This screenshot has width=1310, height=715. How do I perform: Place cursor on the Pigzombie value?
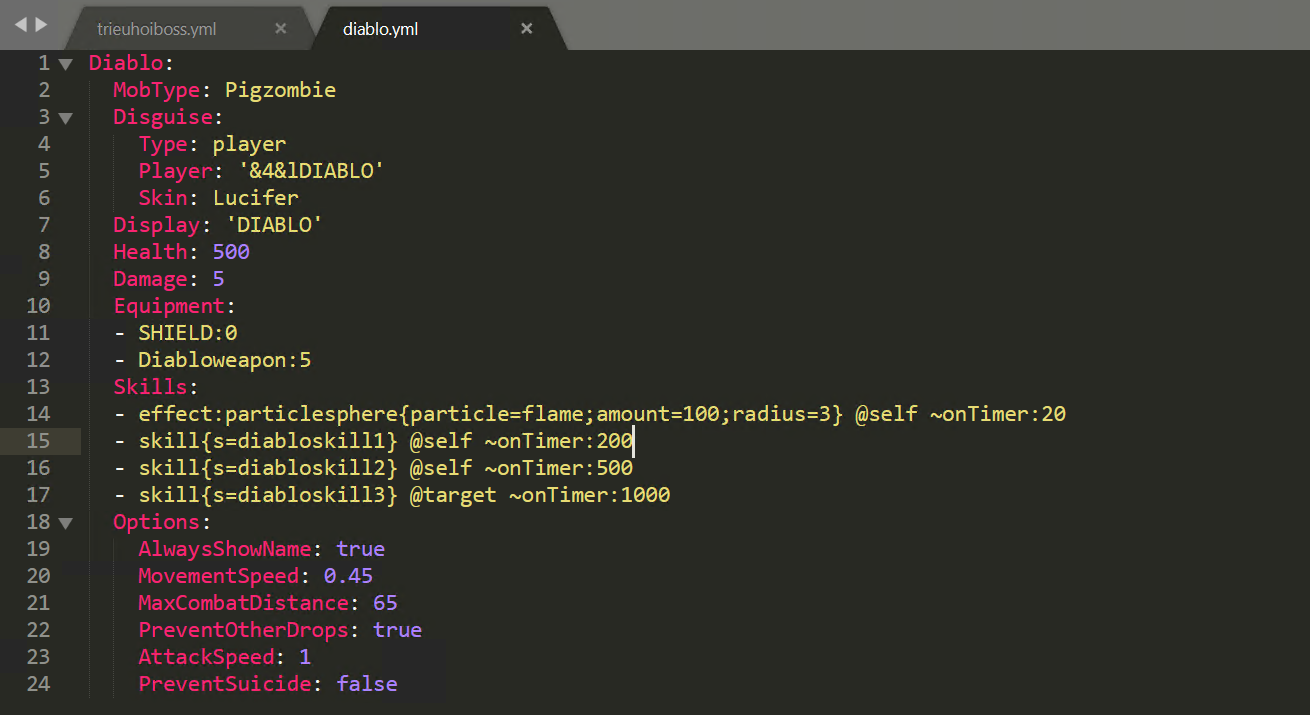pyautogui.click(x=280, y=91)
